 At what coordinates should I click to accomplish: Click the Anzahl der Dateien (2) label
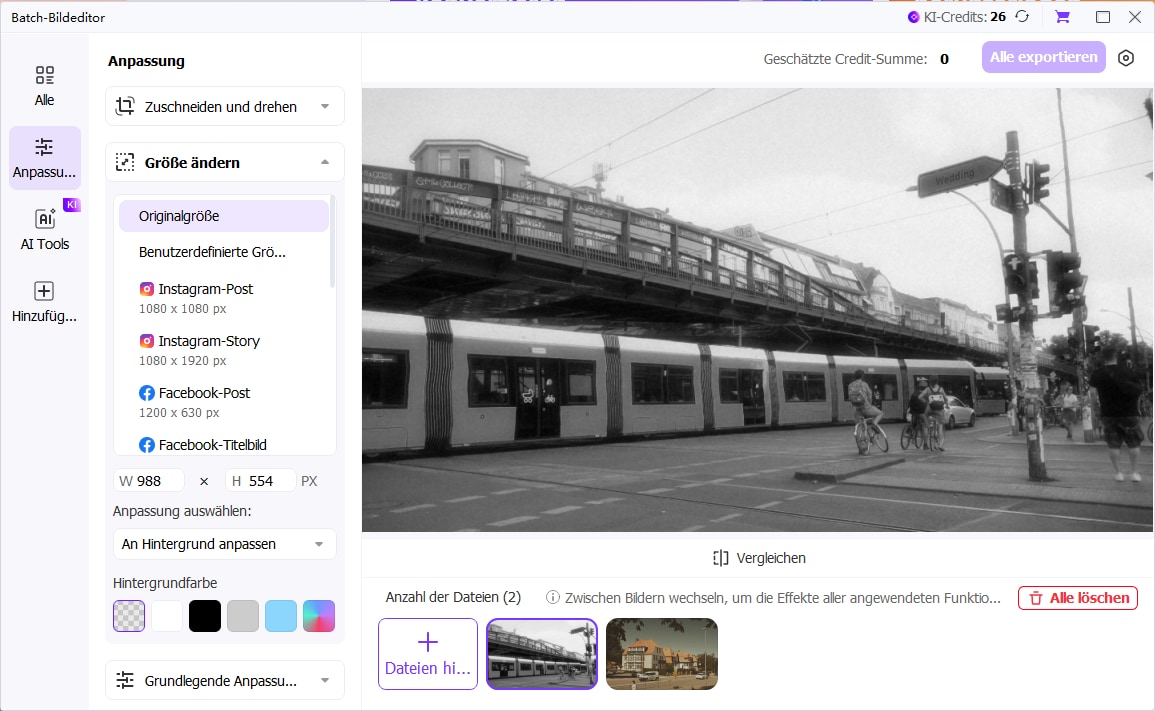coord(453,598)
